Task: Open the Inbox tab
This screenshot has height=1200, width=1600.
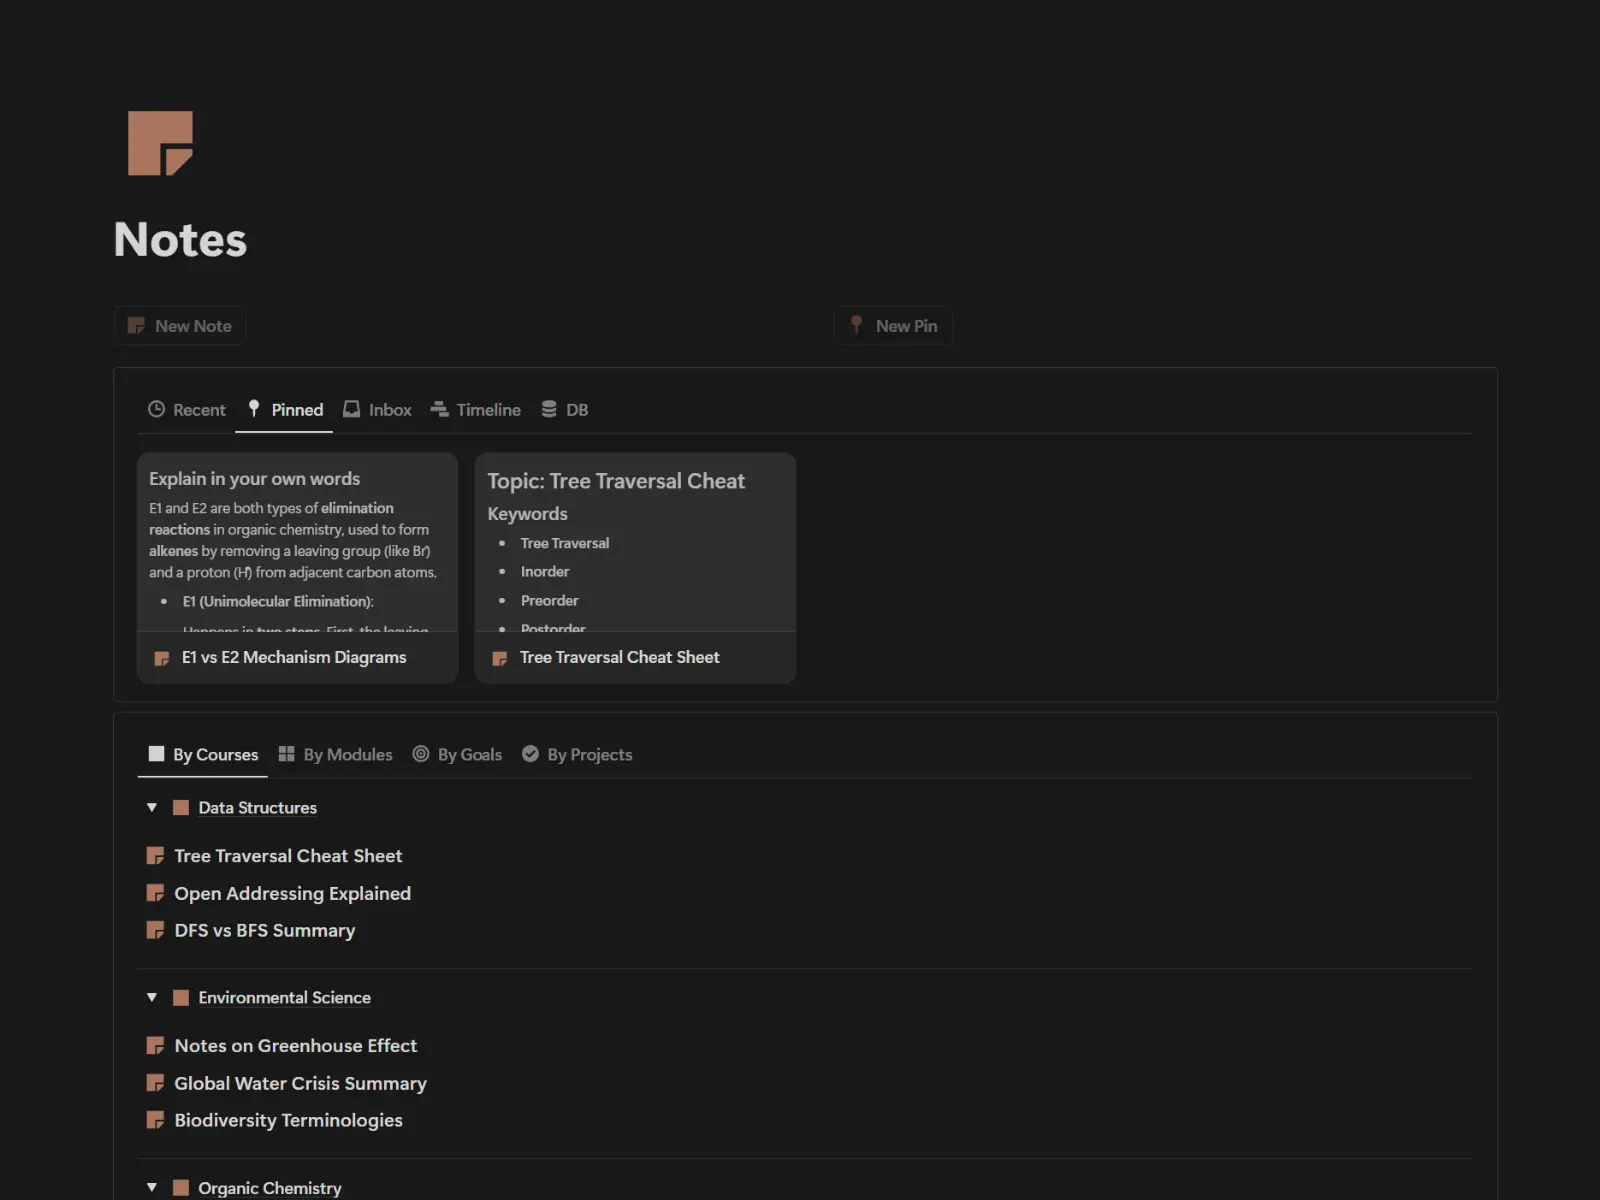Action: [377, 410]
